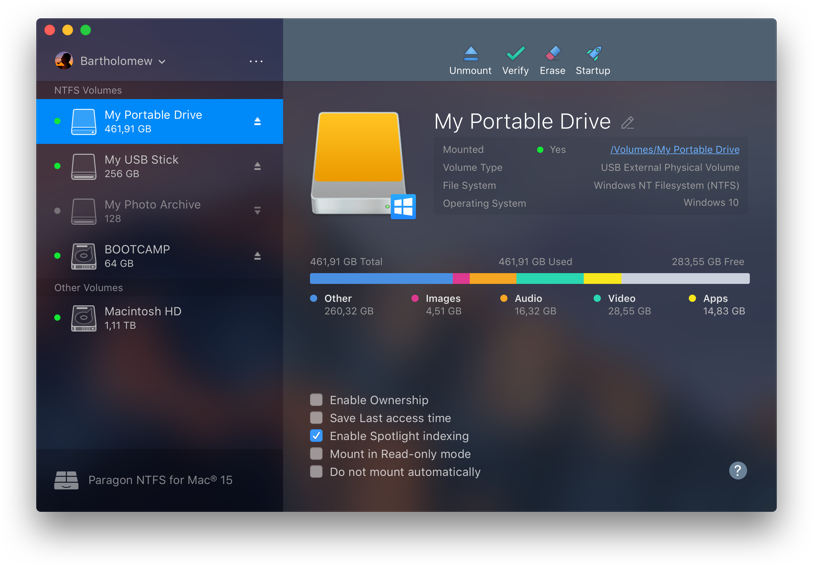
Task: Click the 283,55 GB Free label
Action: click(708, 262)
